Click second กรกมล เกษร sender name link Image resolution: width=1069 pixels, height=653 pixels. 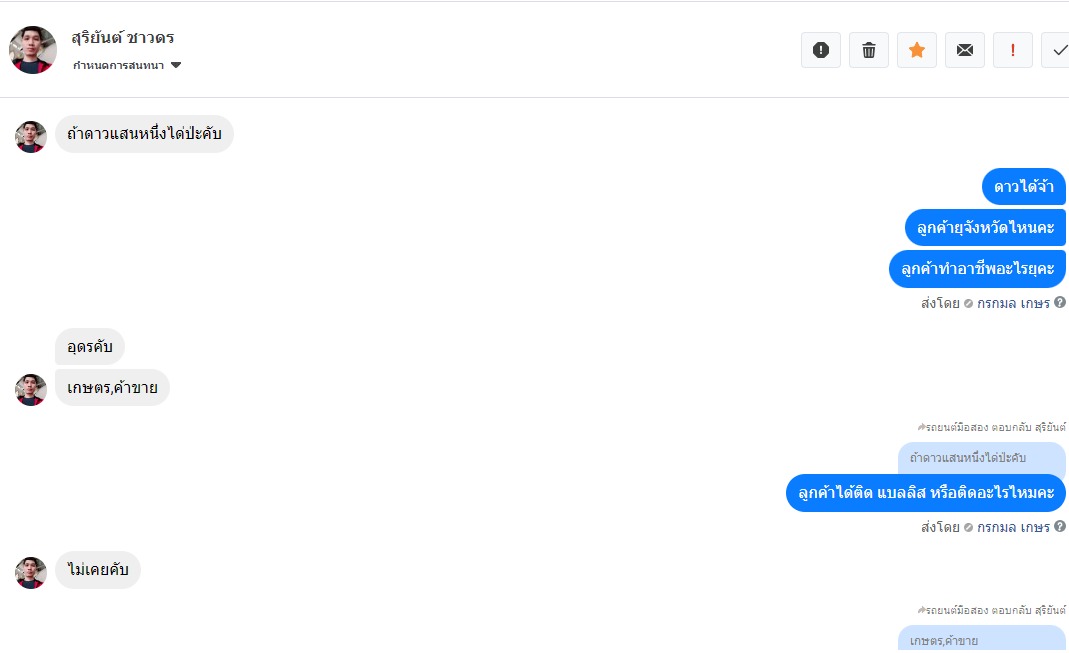(x=1013, y=527)
